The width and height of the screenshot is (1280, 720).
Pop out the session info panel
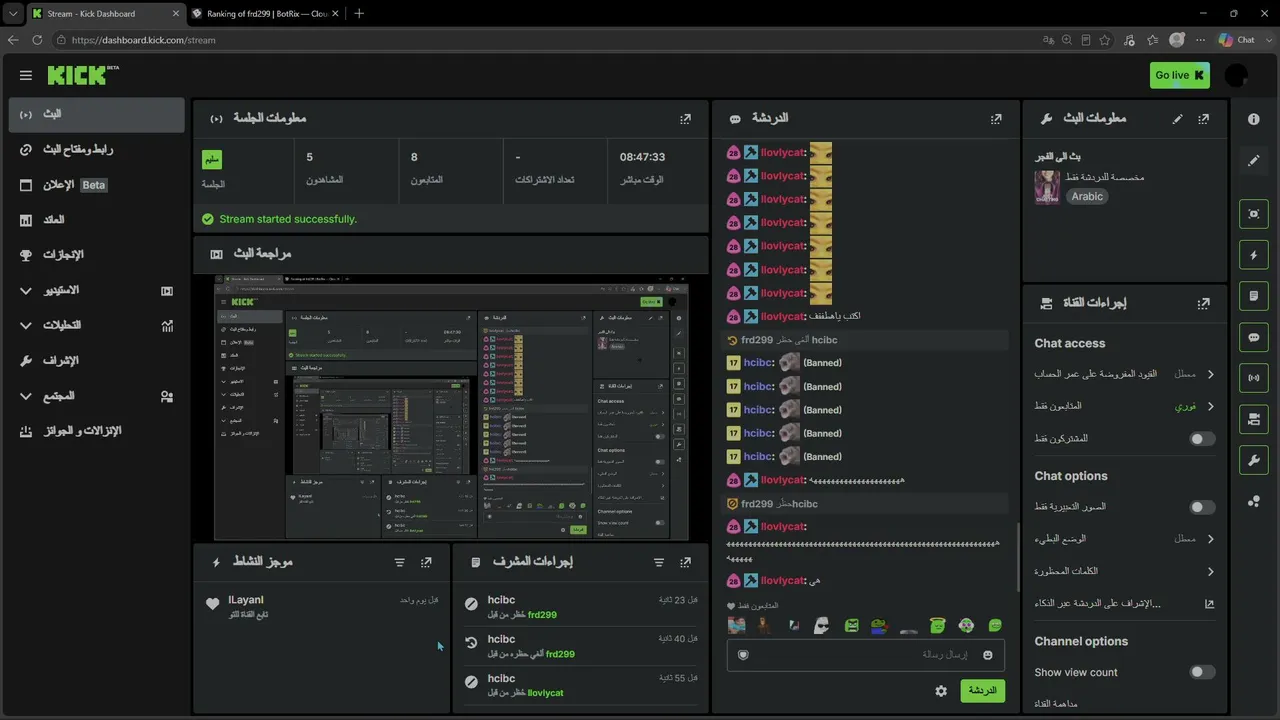pos(685,118)
